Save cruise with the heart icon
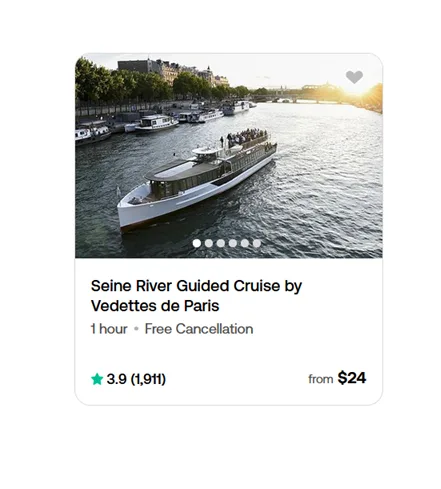 [x=354, y=77]
